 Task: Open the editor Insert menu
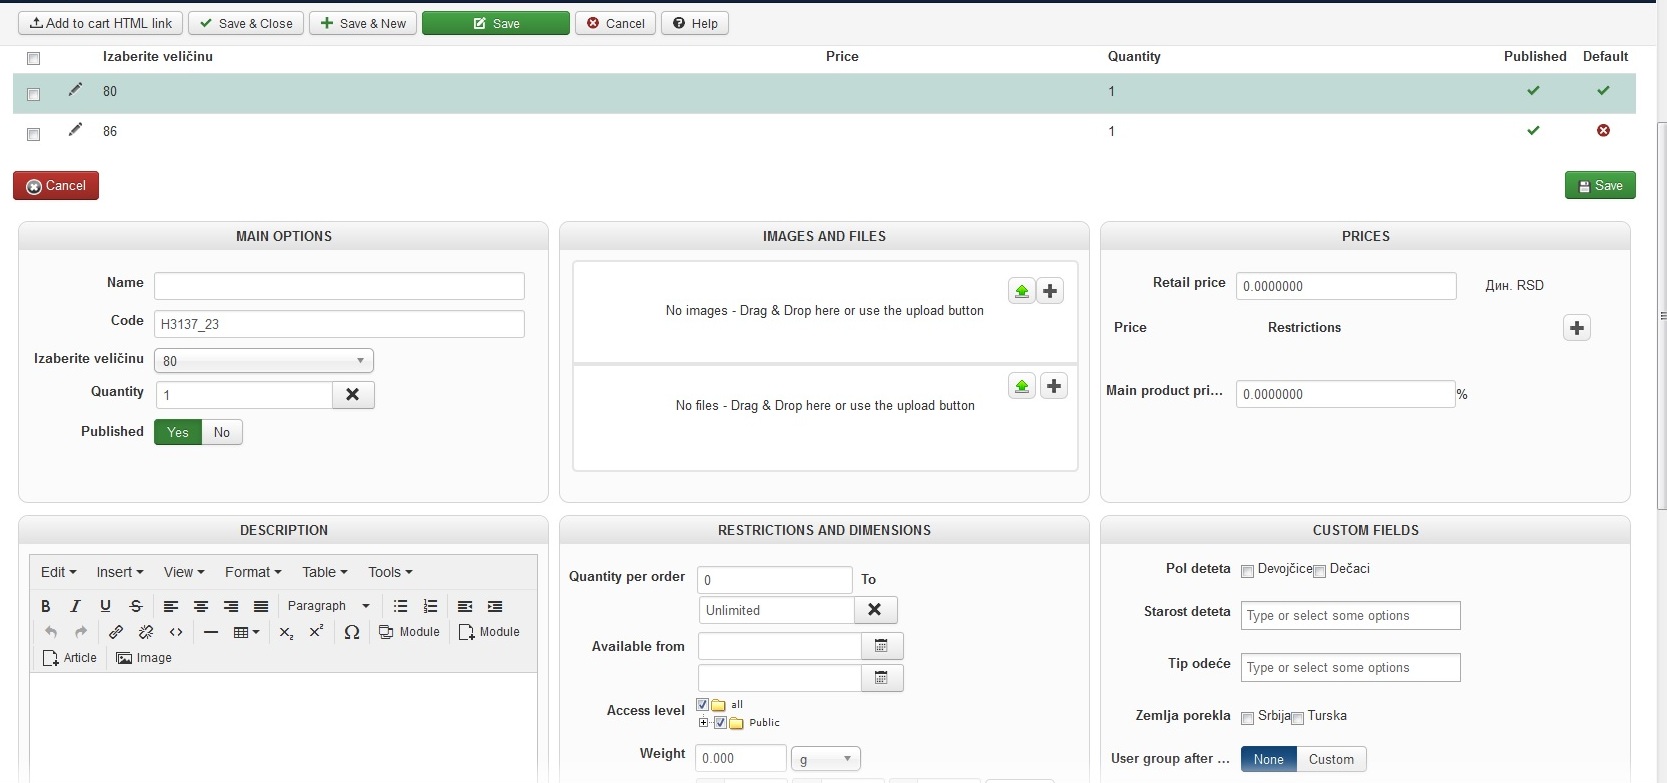[x=120, y=572]
